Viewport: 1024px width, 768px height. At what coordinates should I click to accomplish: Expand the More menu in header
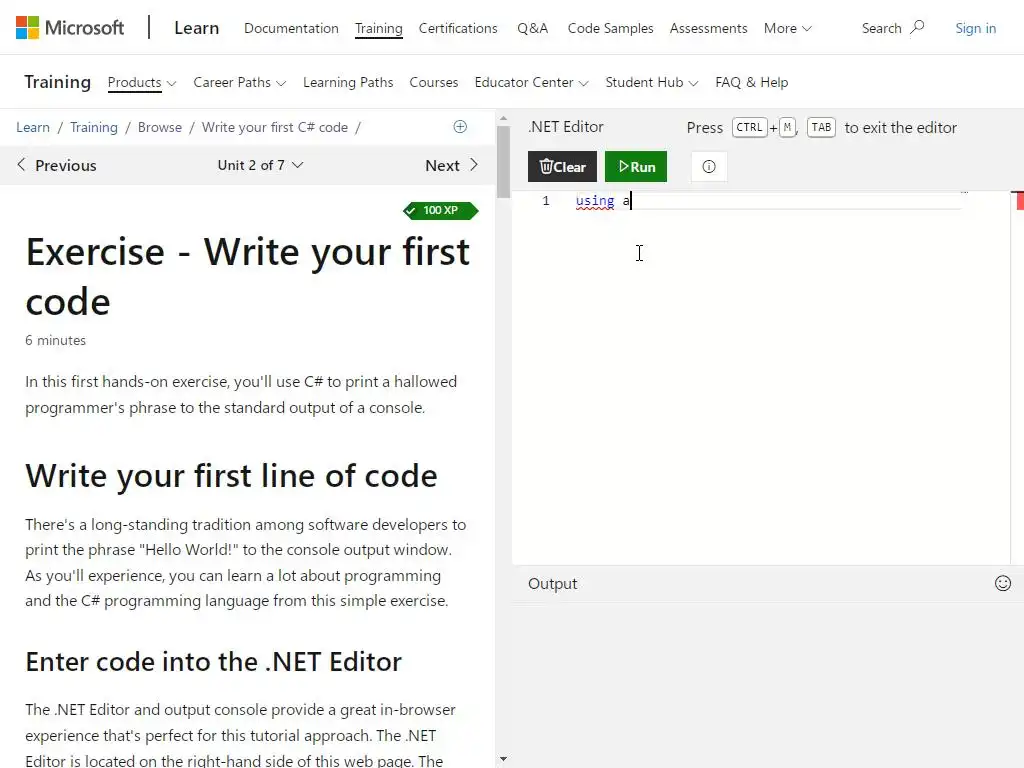(788, 28)
